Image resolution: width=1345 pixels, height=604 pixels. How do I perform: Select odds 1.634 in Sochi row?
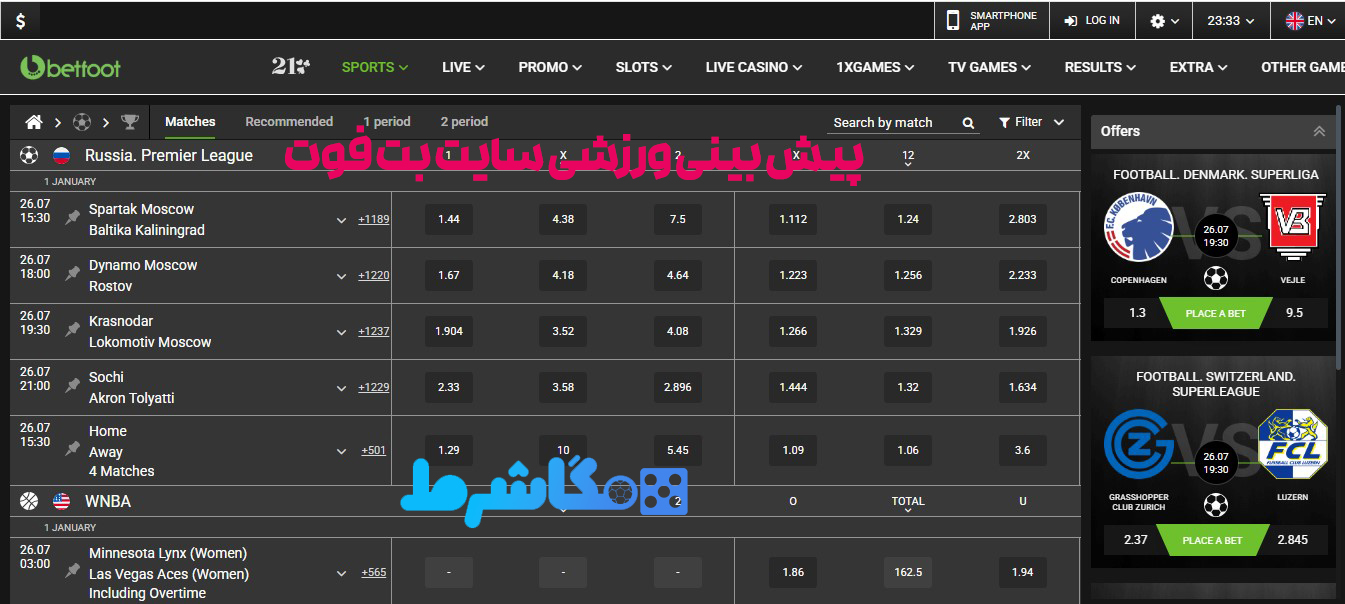pyautogui.click(x=1023, y=387)
